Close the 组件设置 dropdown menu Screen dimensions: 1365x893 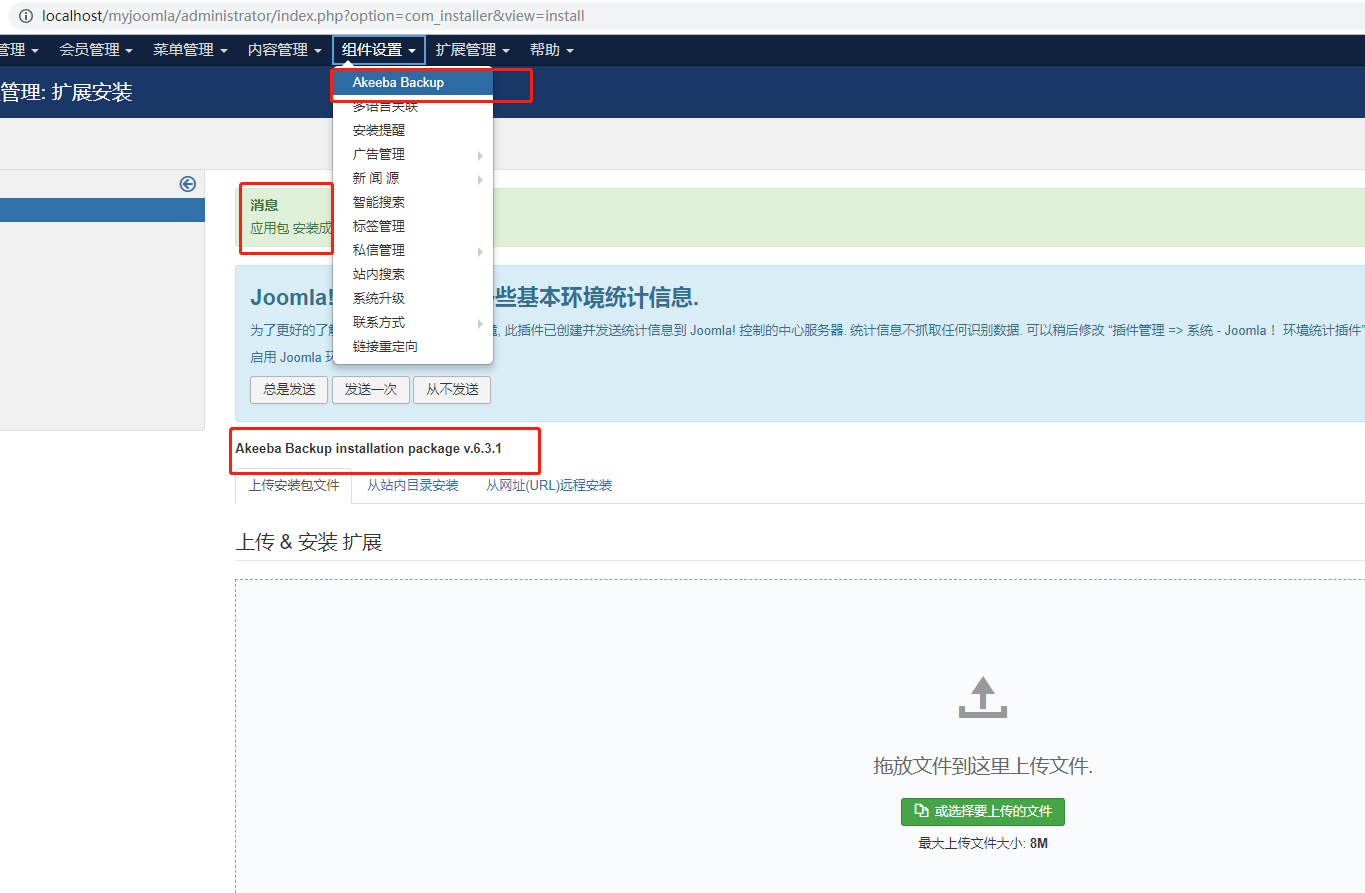(379, 50)
